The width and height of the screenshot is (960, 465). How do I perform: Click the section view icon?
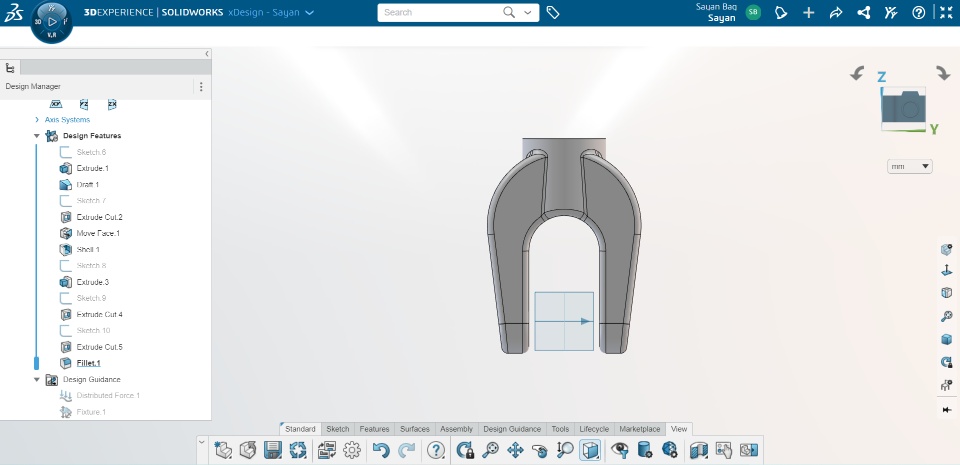pyautogui.click(x=699, y=451)
